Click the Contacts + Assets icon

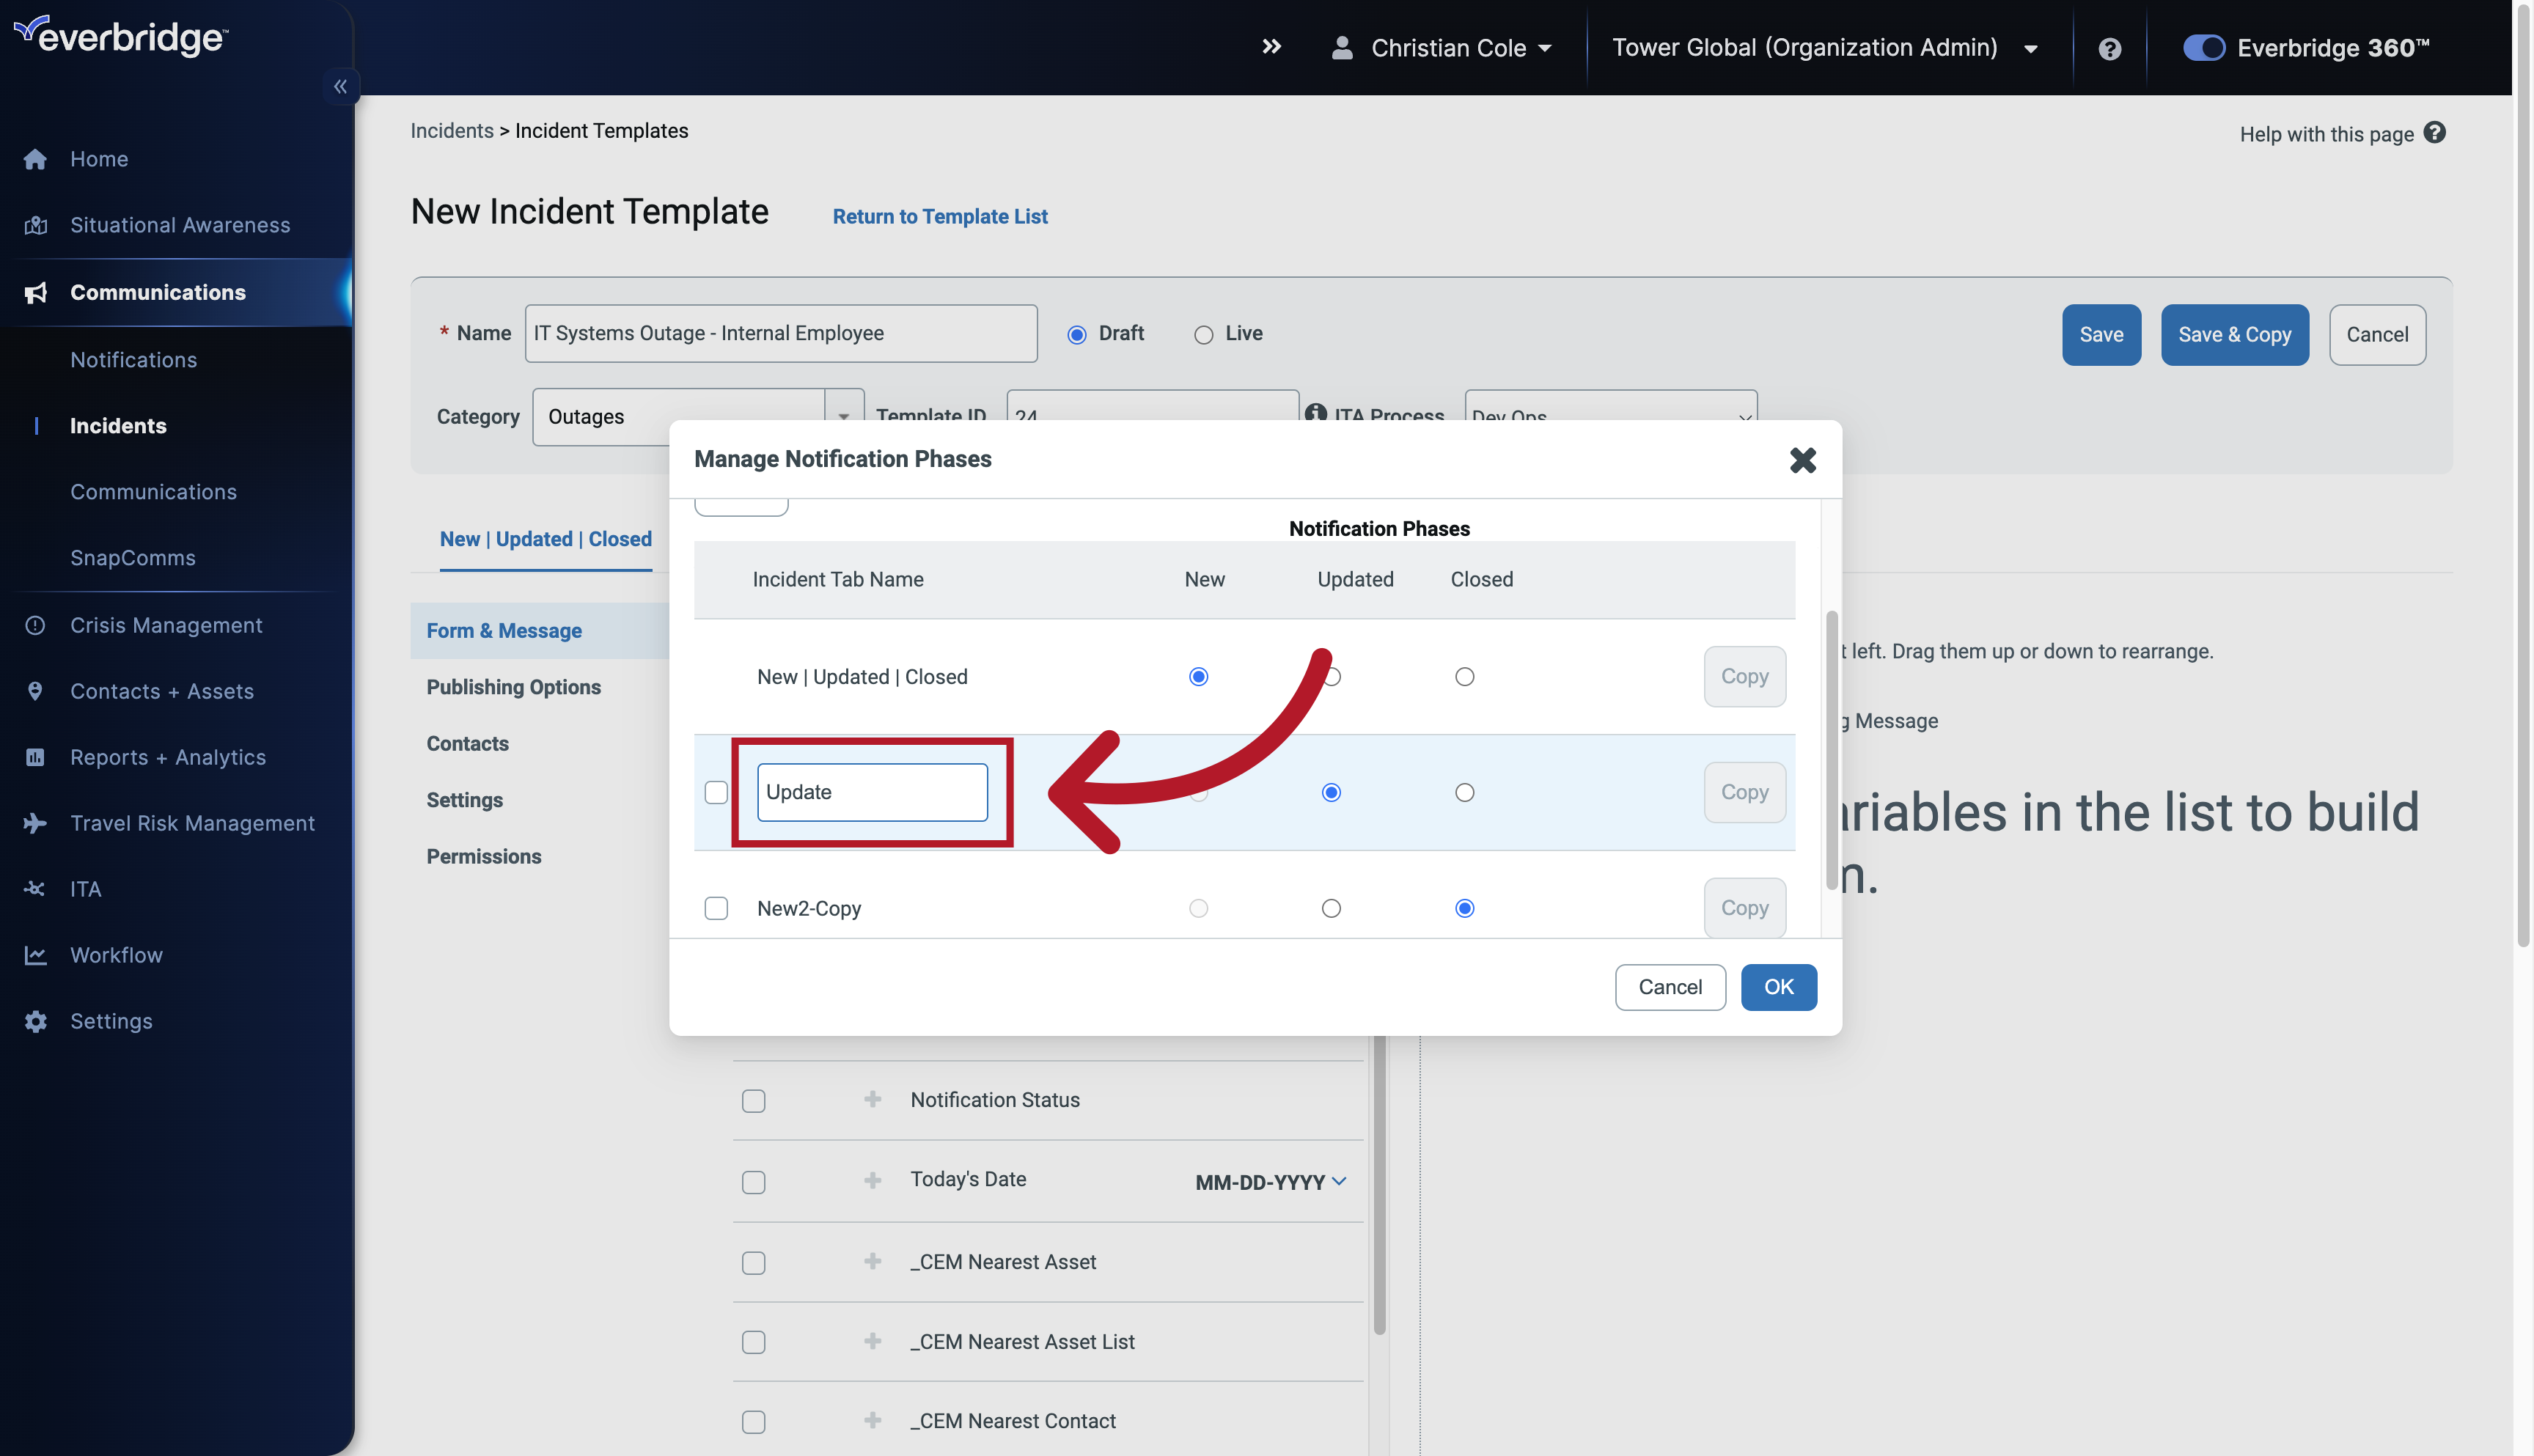pyautogui.click(x=35, y=690)
